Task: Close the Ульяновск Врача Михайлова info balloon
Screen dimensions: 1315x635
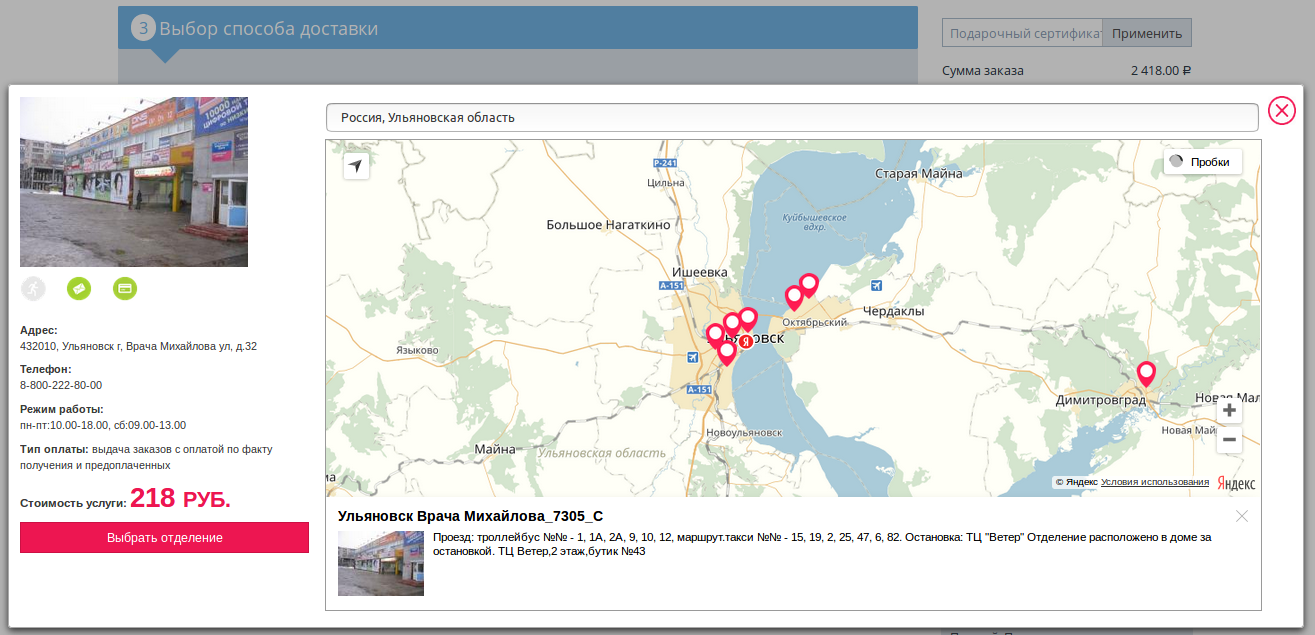Action: click(1241, 516)
